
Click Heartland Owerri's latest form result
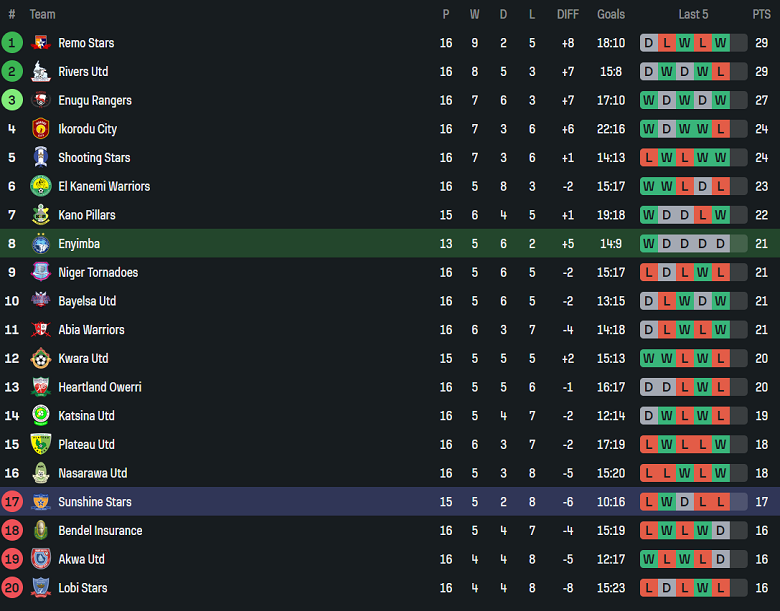point(720,387)
